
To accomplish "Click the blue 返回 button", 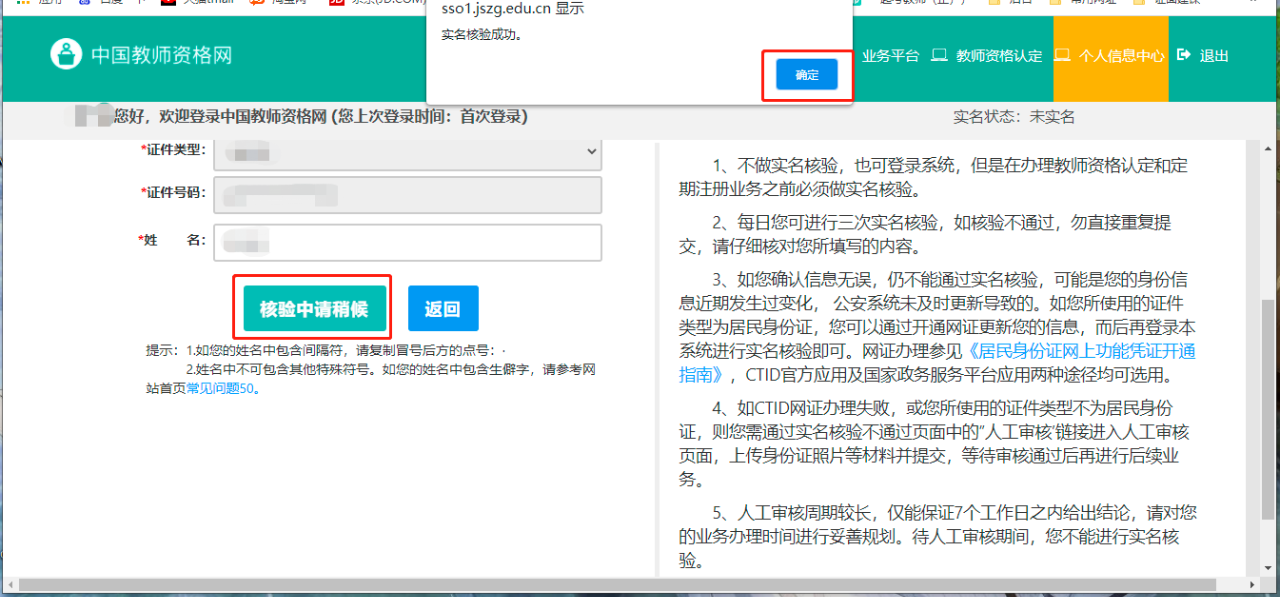I will (443, 308).
